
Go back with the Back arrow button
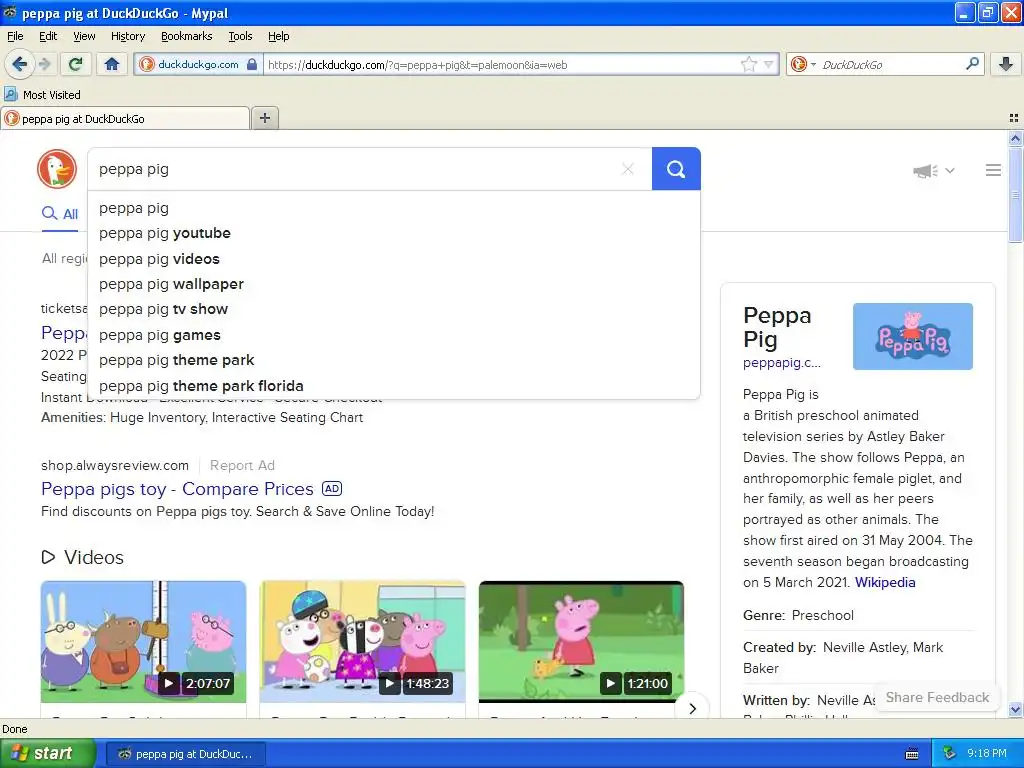point(19,64)
